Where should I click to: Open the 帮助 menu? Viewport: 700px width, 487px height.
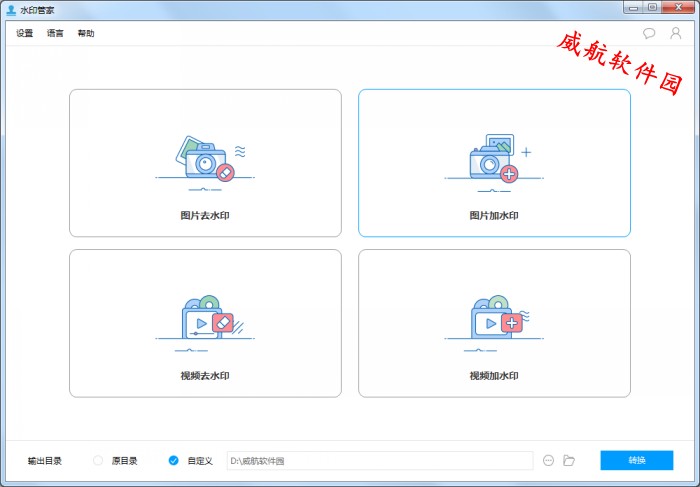click(x=86, y=33)
